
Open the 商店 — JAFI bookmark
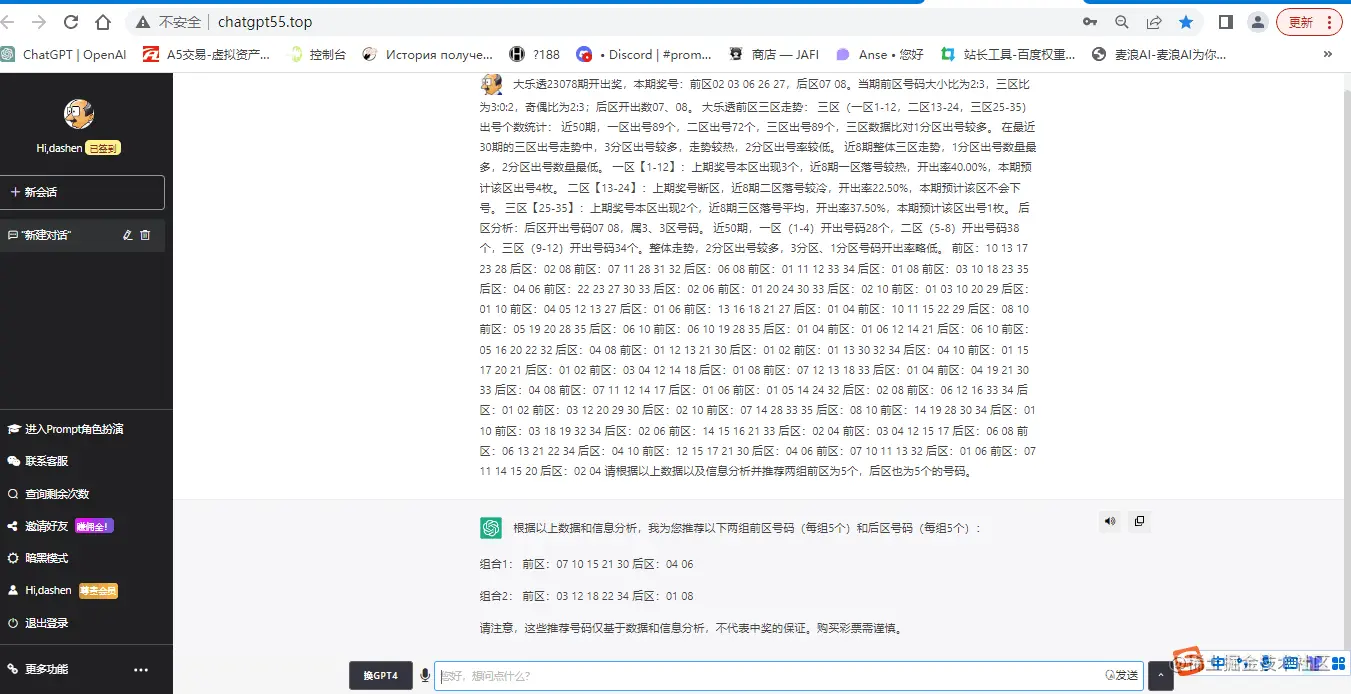pos(774,55)
